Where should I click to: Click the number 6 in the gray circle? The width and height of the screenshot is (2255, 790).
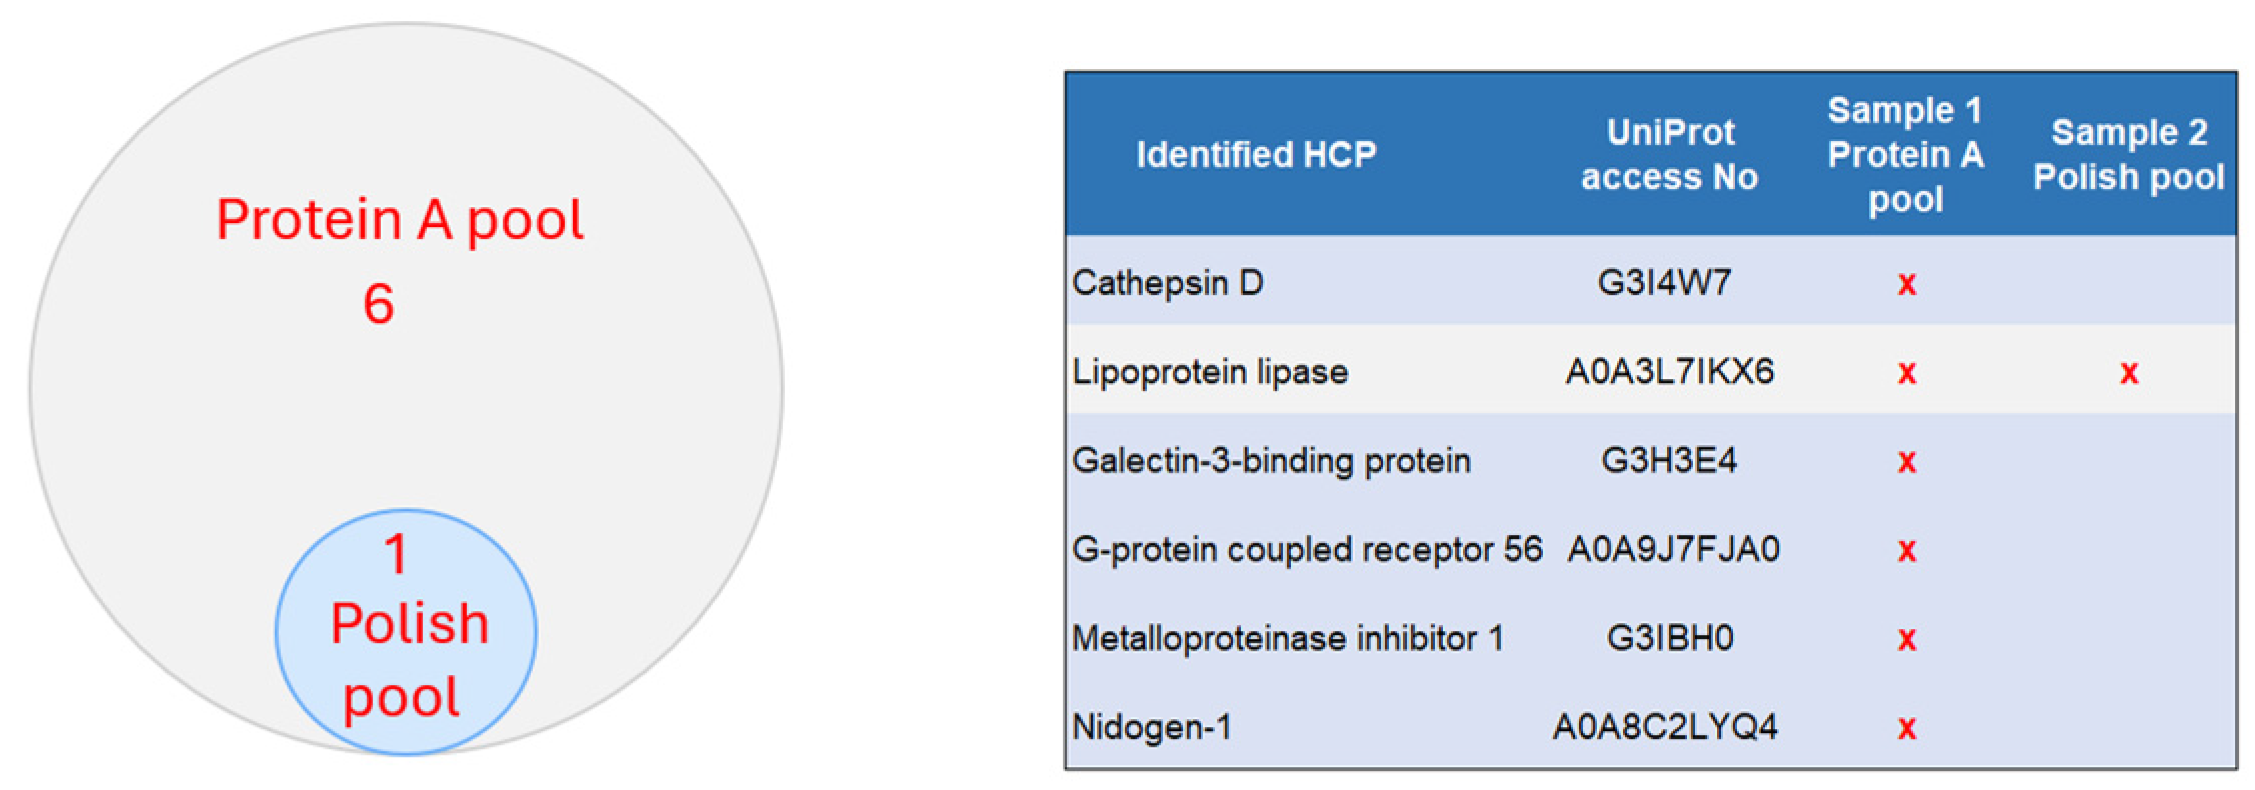pos(379,304)
